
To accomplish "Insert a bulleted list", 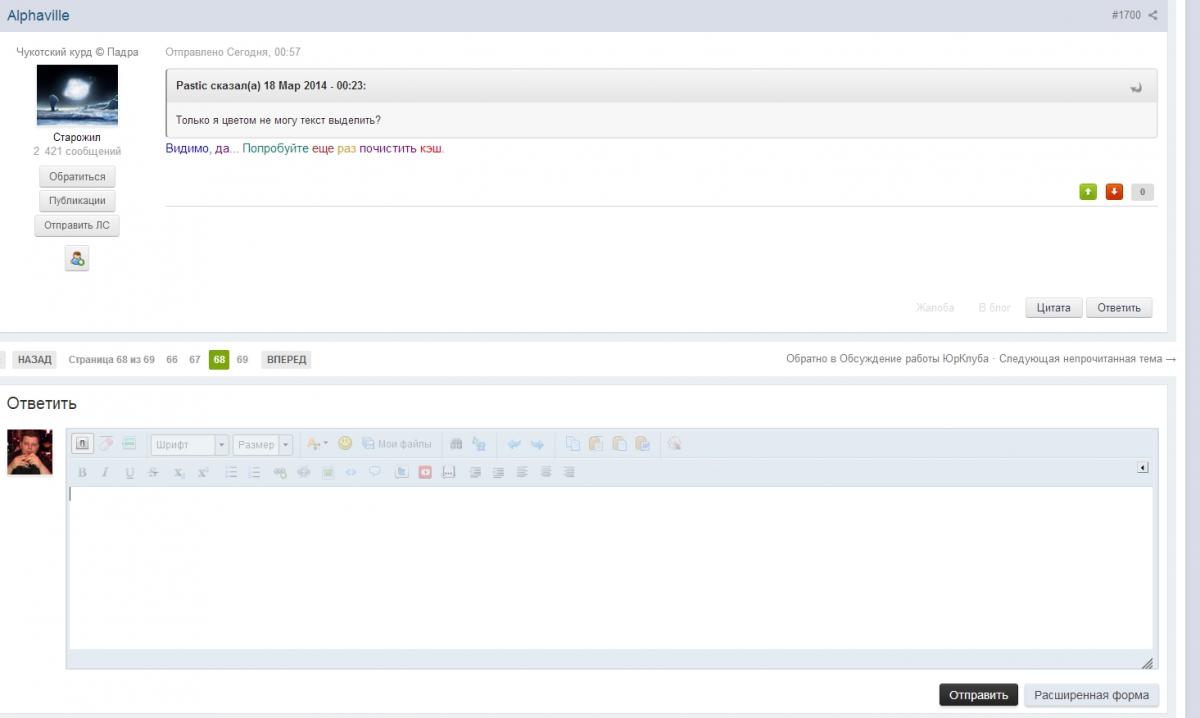I will coord(231,473).
